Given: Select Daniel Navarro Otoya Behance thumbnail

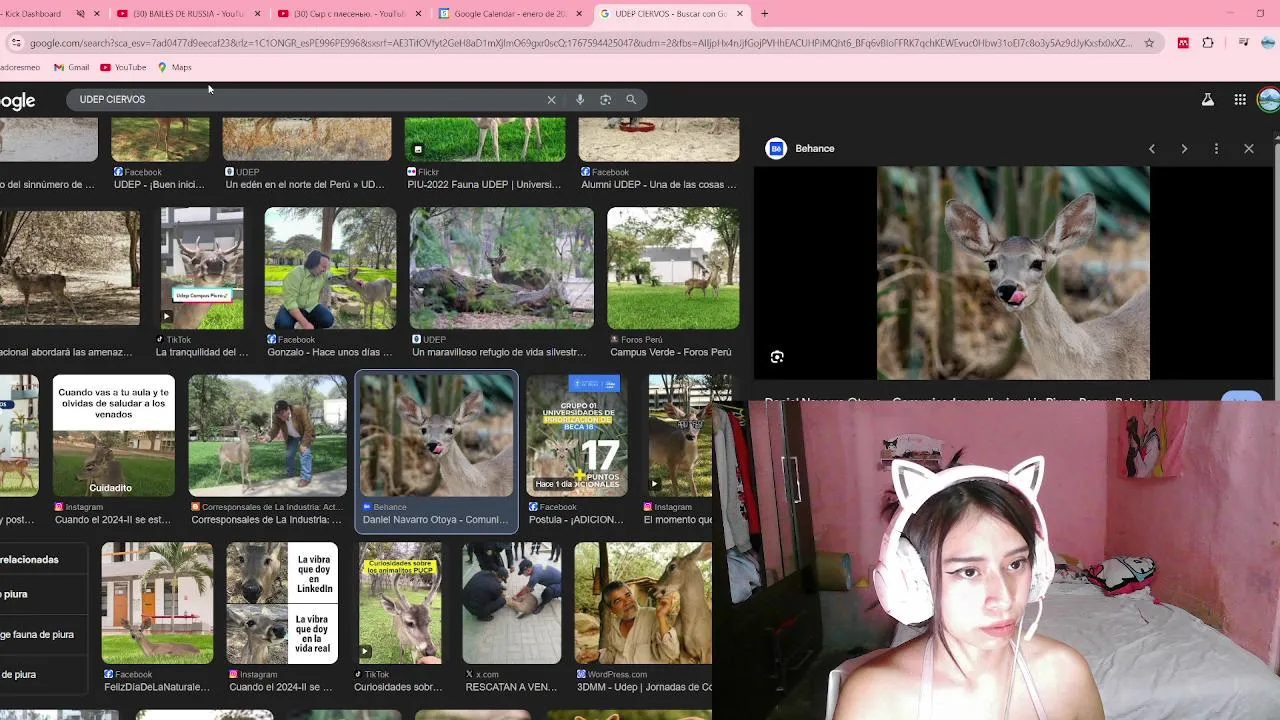Looking at the screenshot, I should point(437,436).
